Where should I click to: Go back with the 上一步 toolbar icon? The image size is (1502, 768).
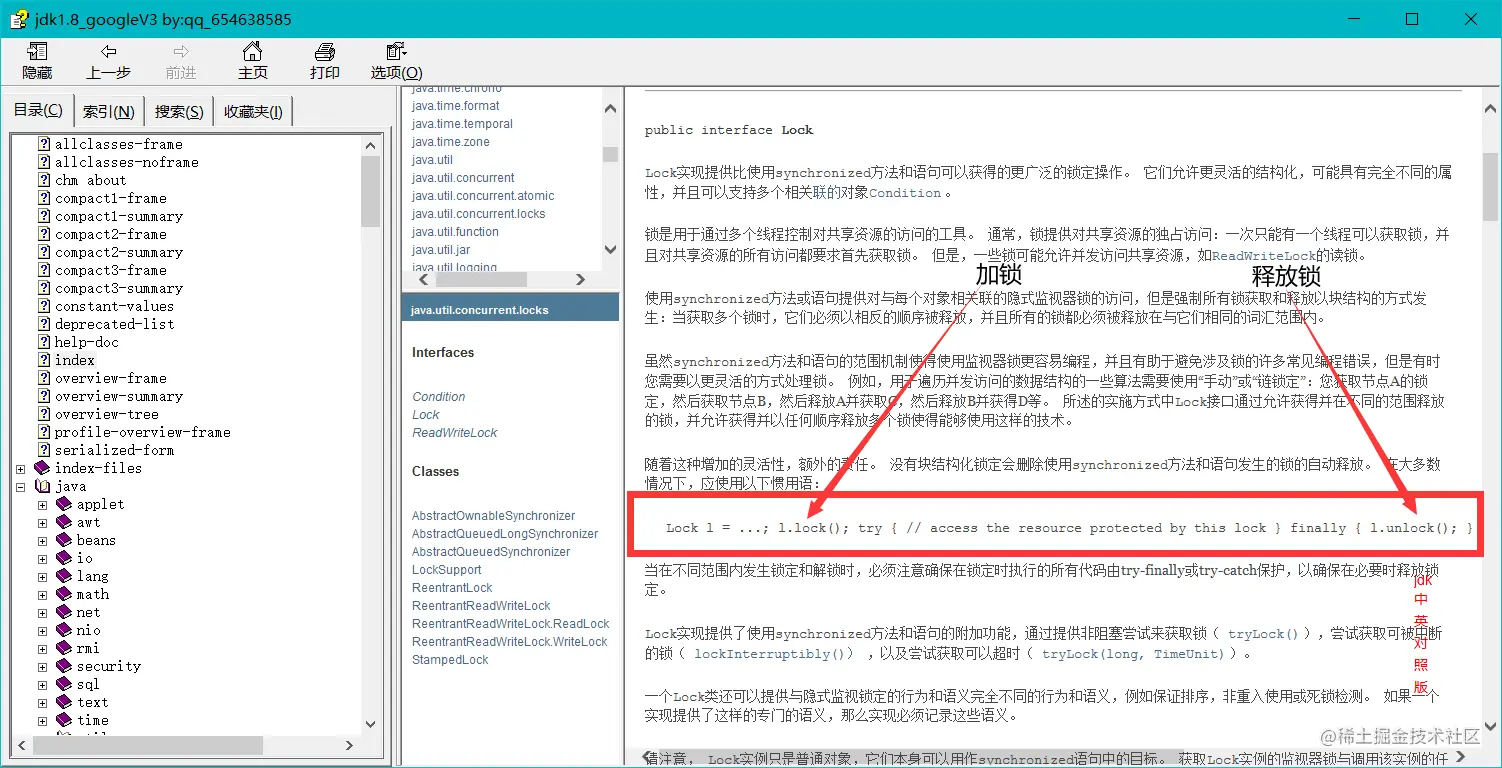tap(109, 52)
